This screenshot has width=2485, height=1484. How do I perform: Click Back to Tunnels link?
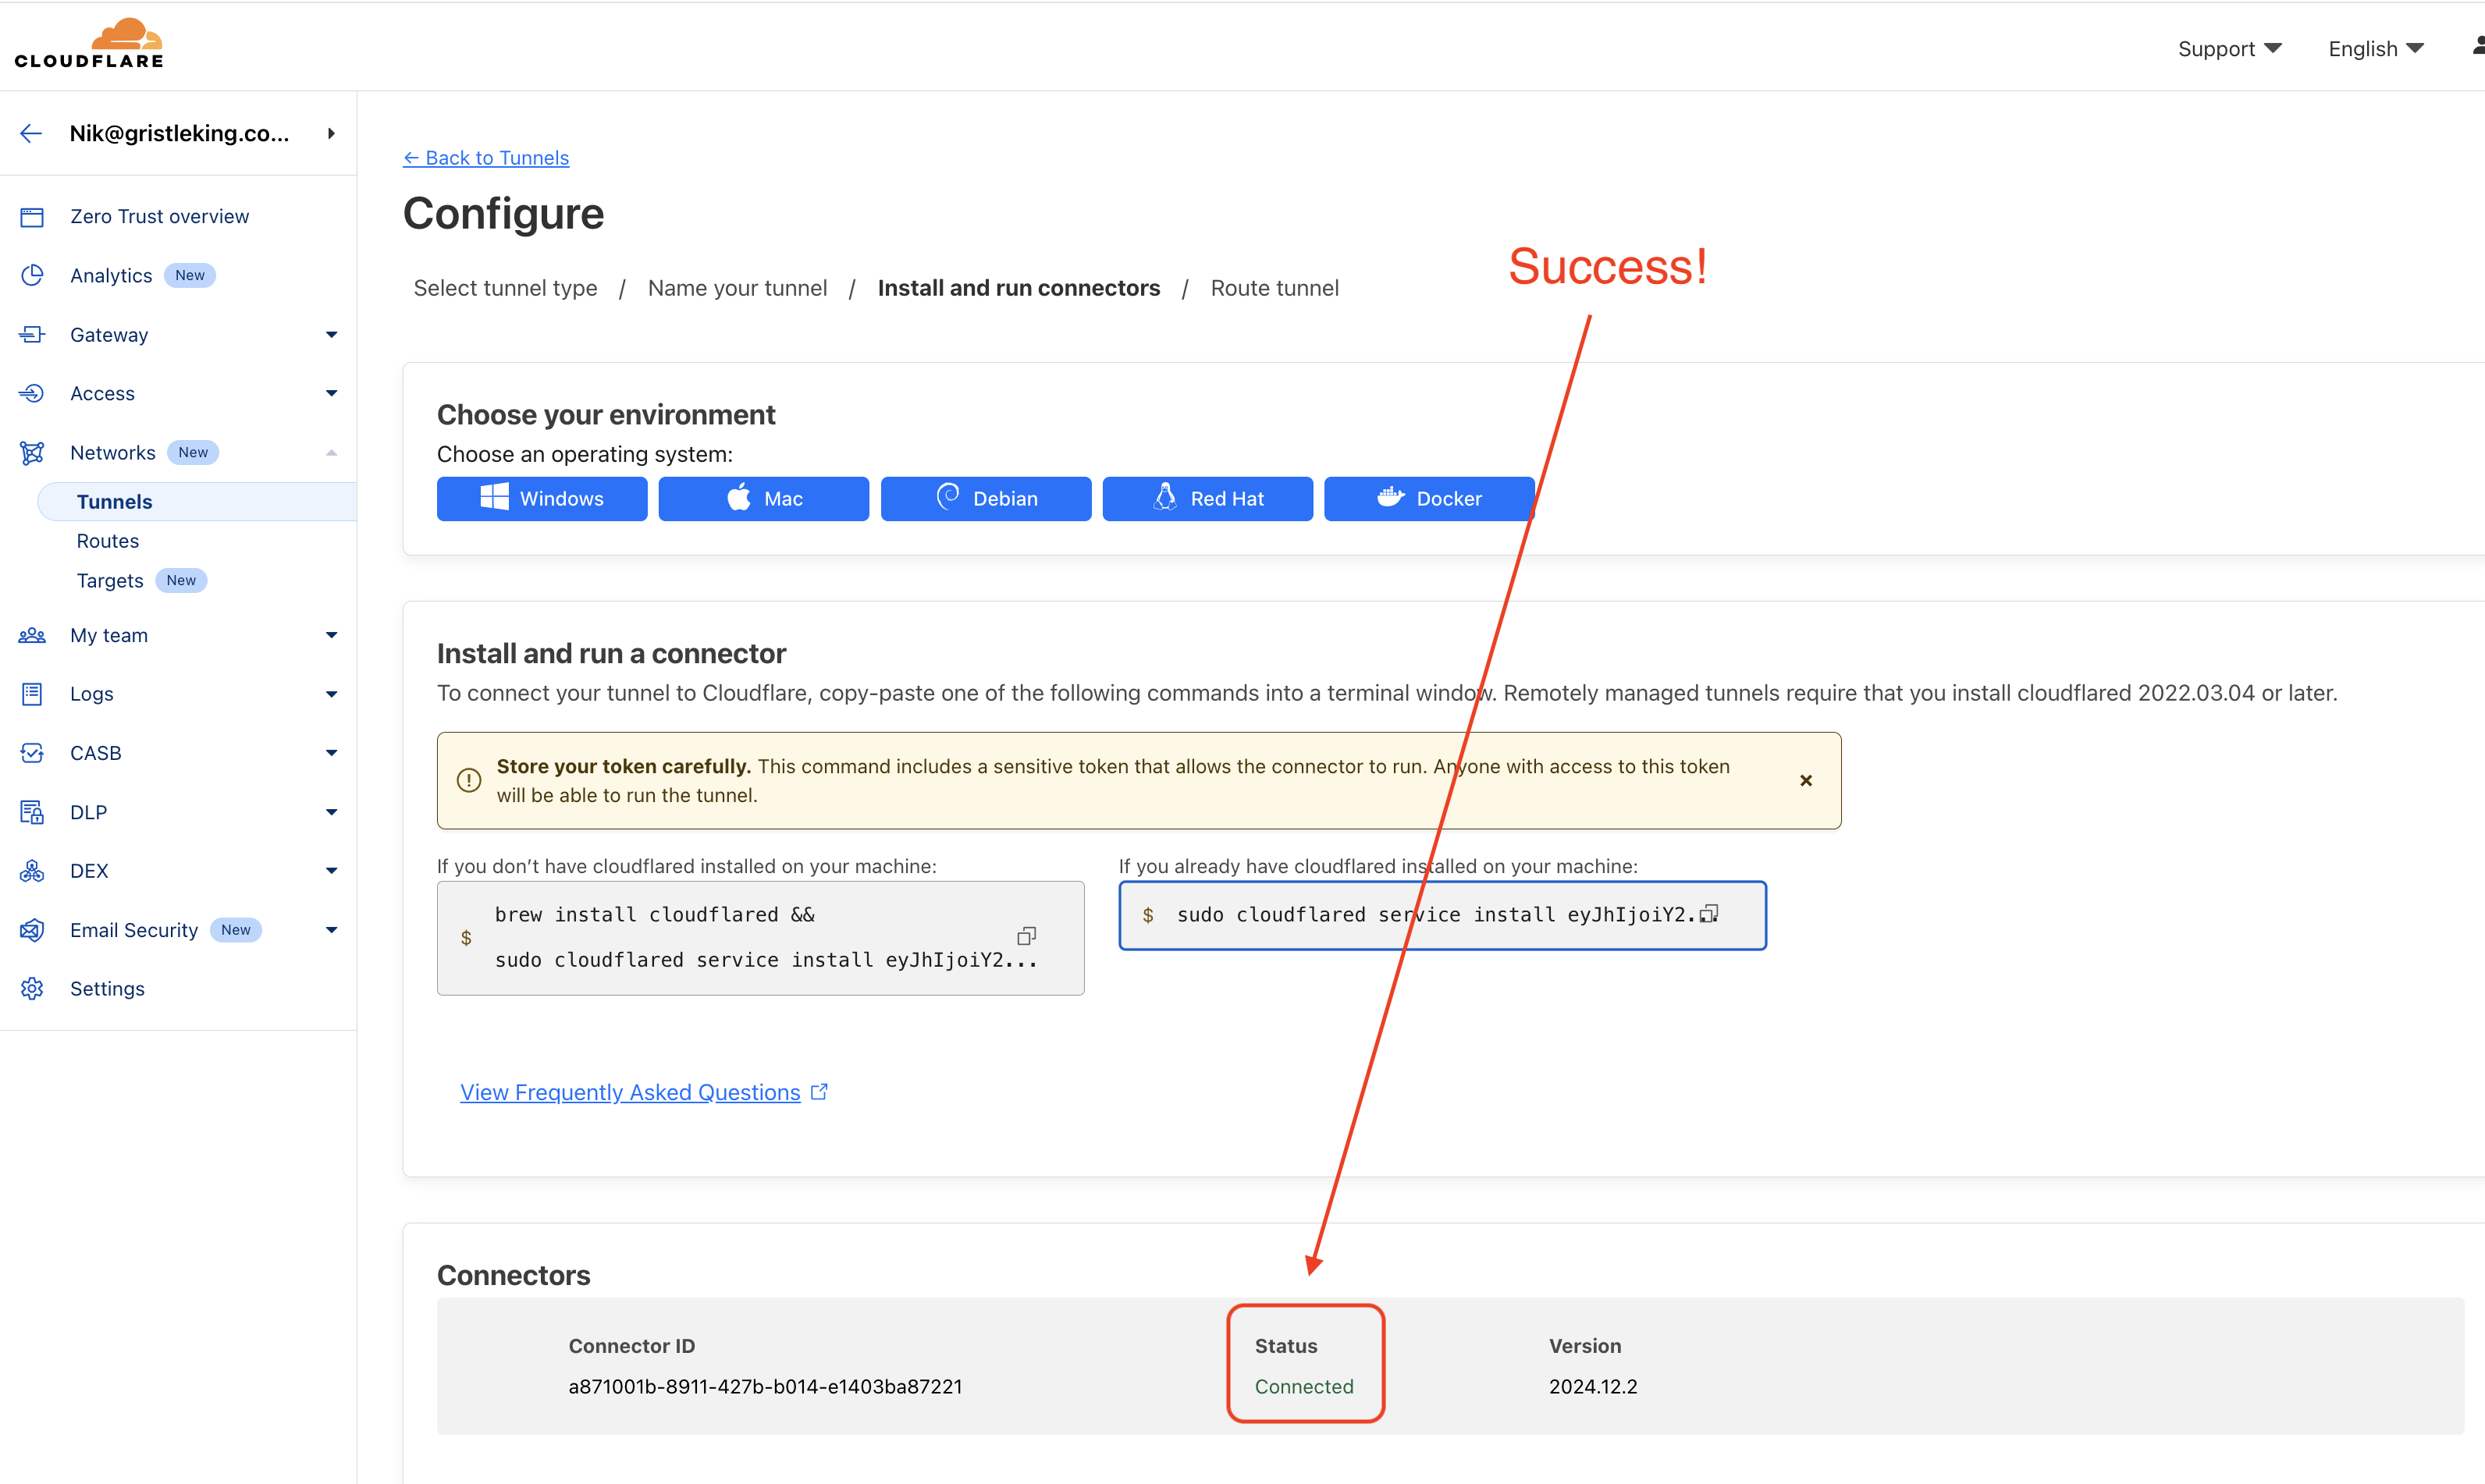484,158
